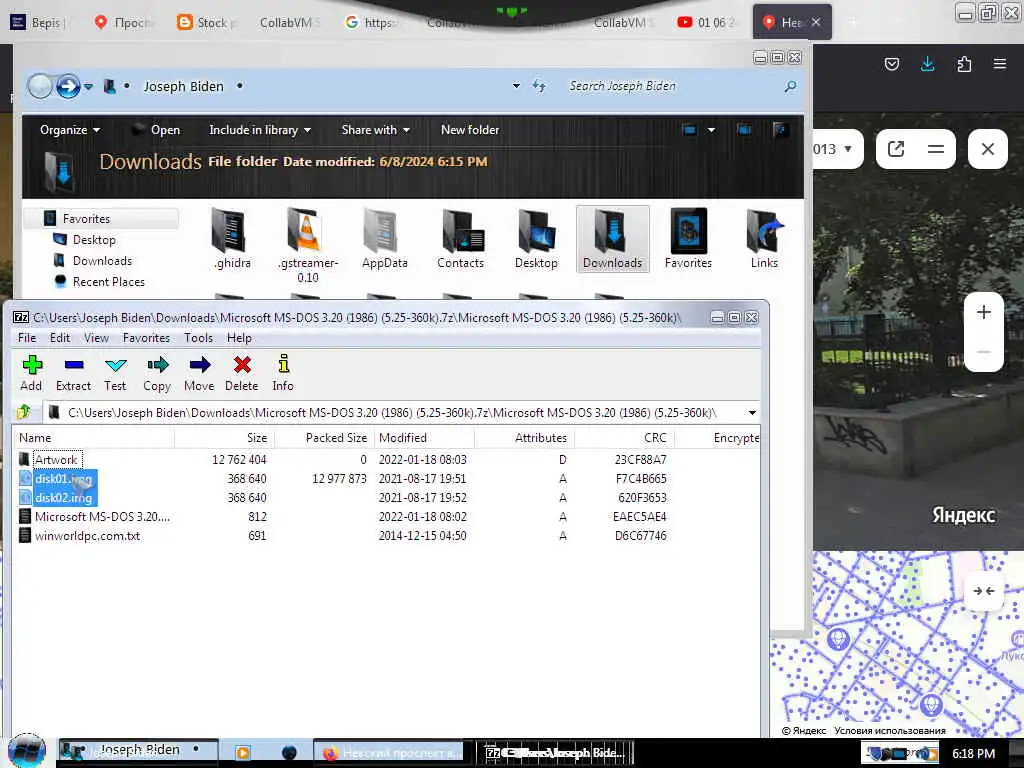
Task: Open the 7-Zip Tools menu
Action: point(198,338)
